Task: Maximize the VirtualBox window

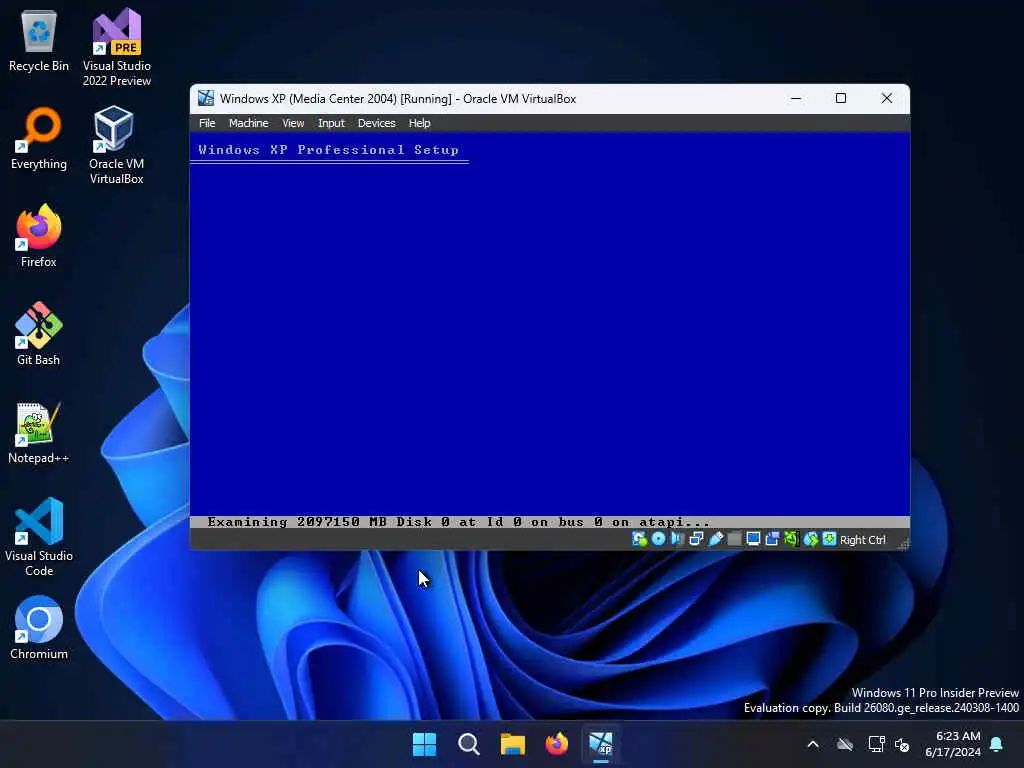Action: click(x=841, y=98)
